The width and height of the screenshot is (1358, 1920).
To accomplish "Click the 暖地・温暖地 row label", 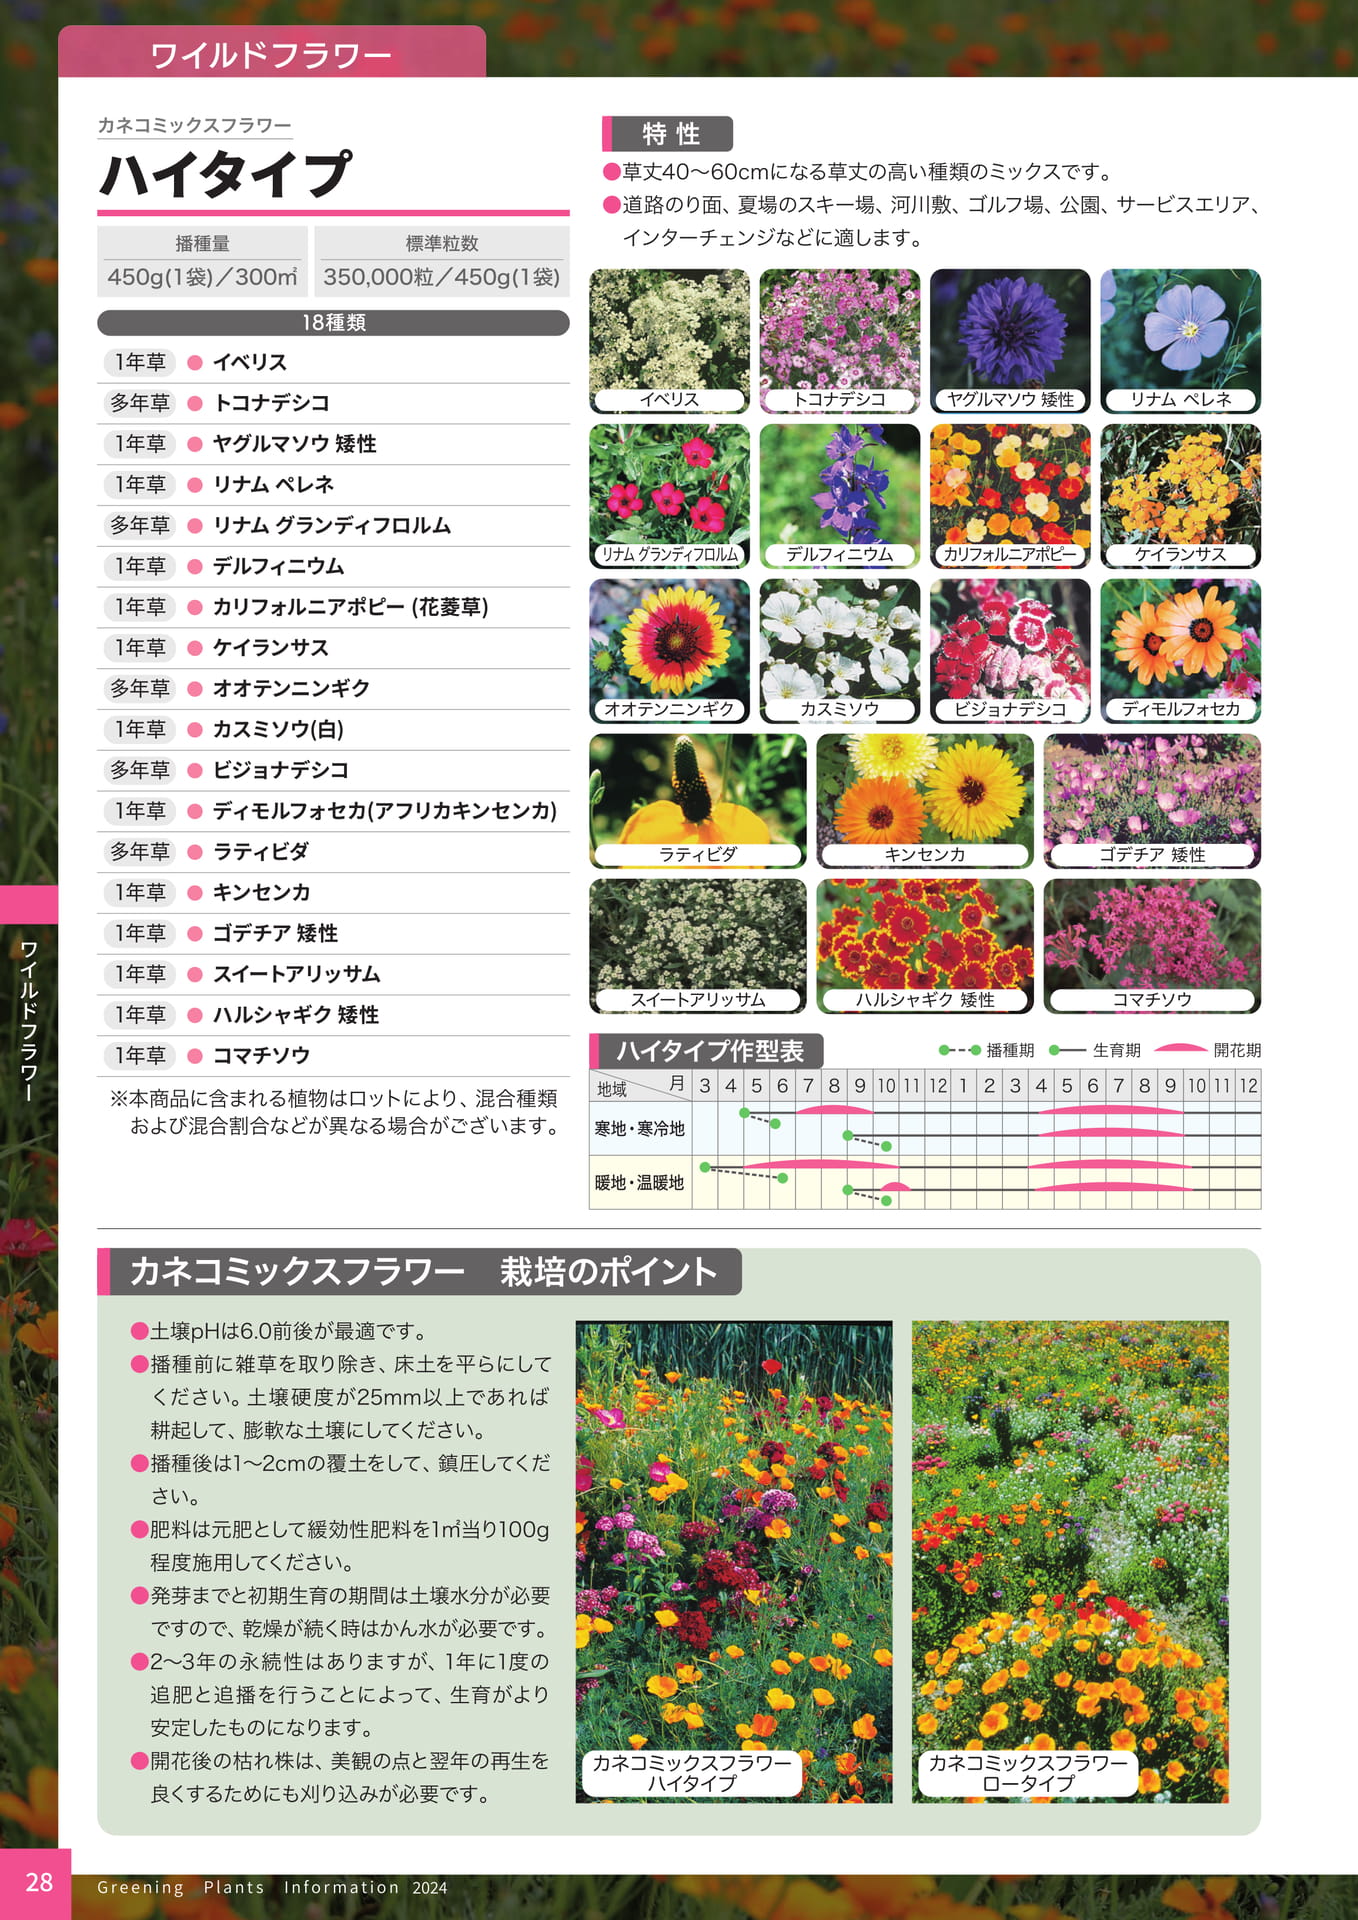I will coord(640,1183).
